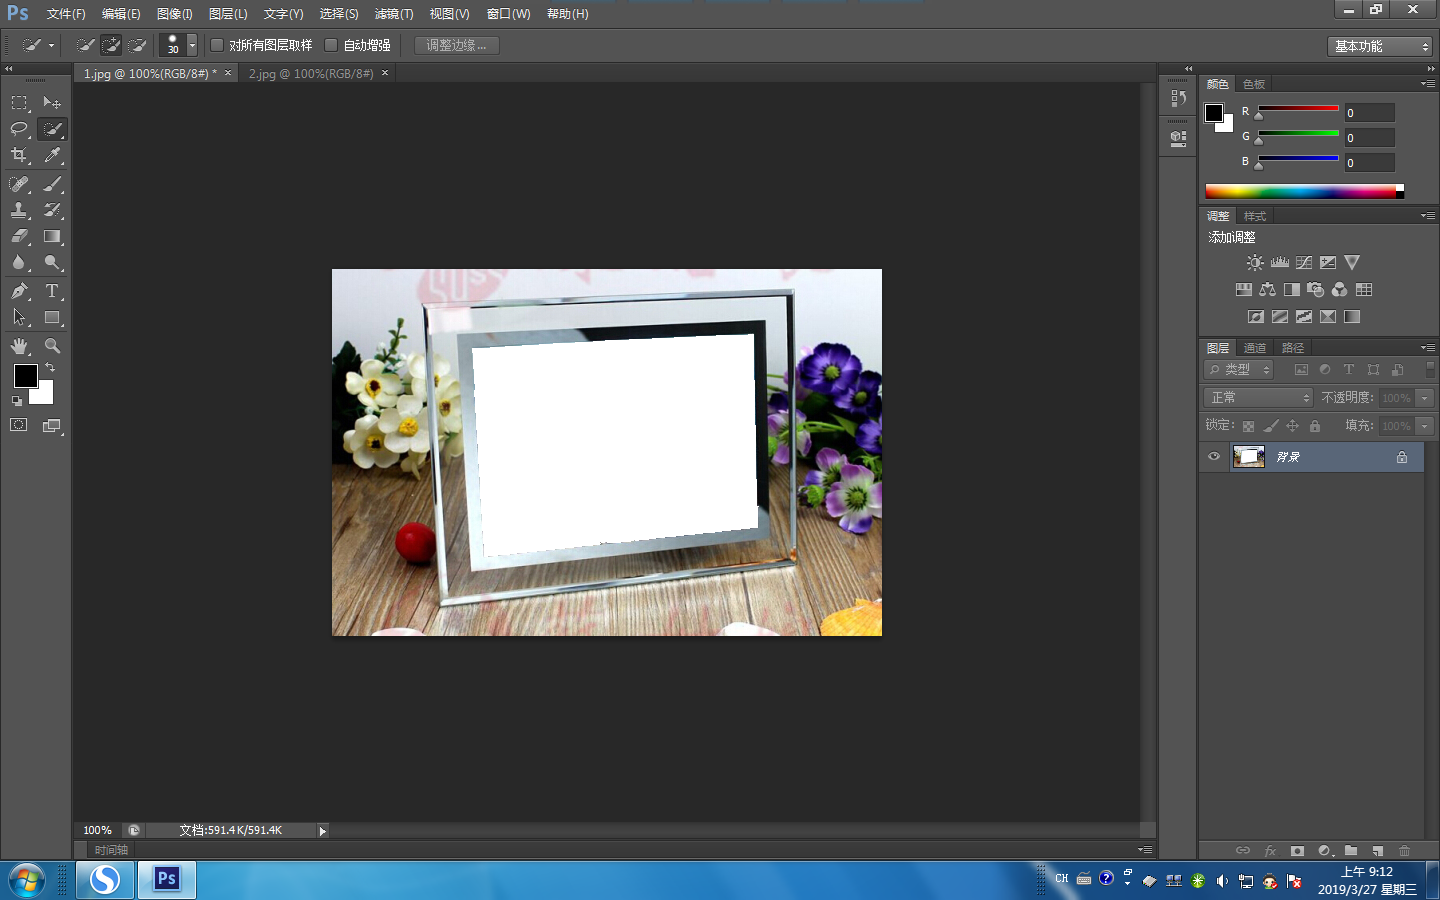Select the Move tool

[52, 102]
